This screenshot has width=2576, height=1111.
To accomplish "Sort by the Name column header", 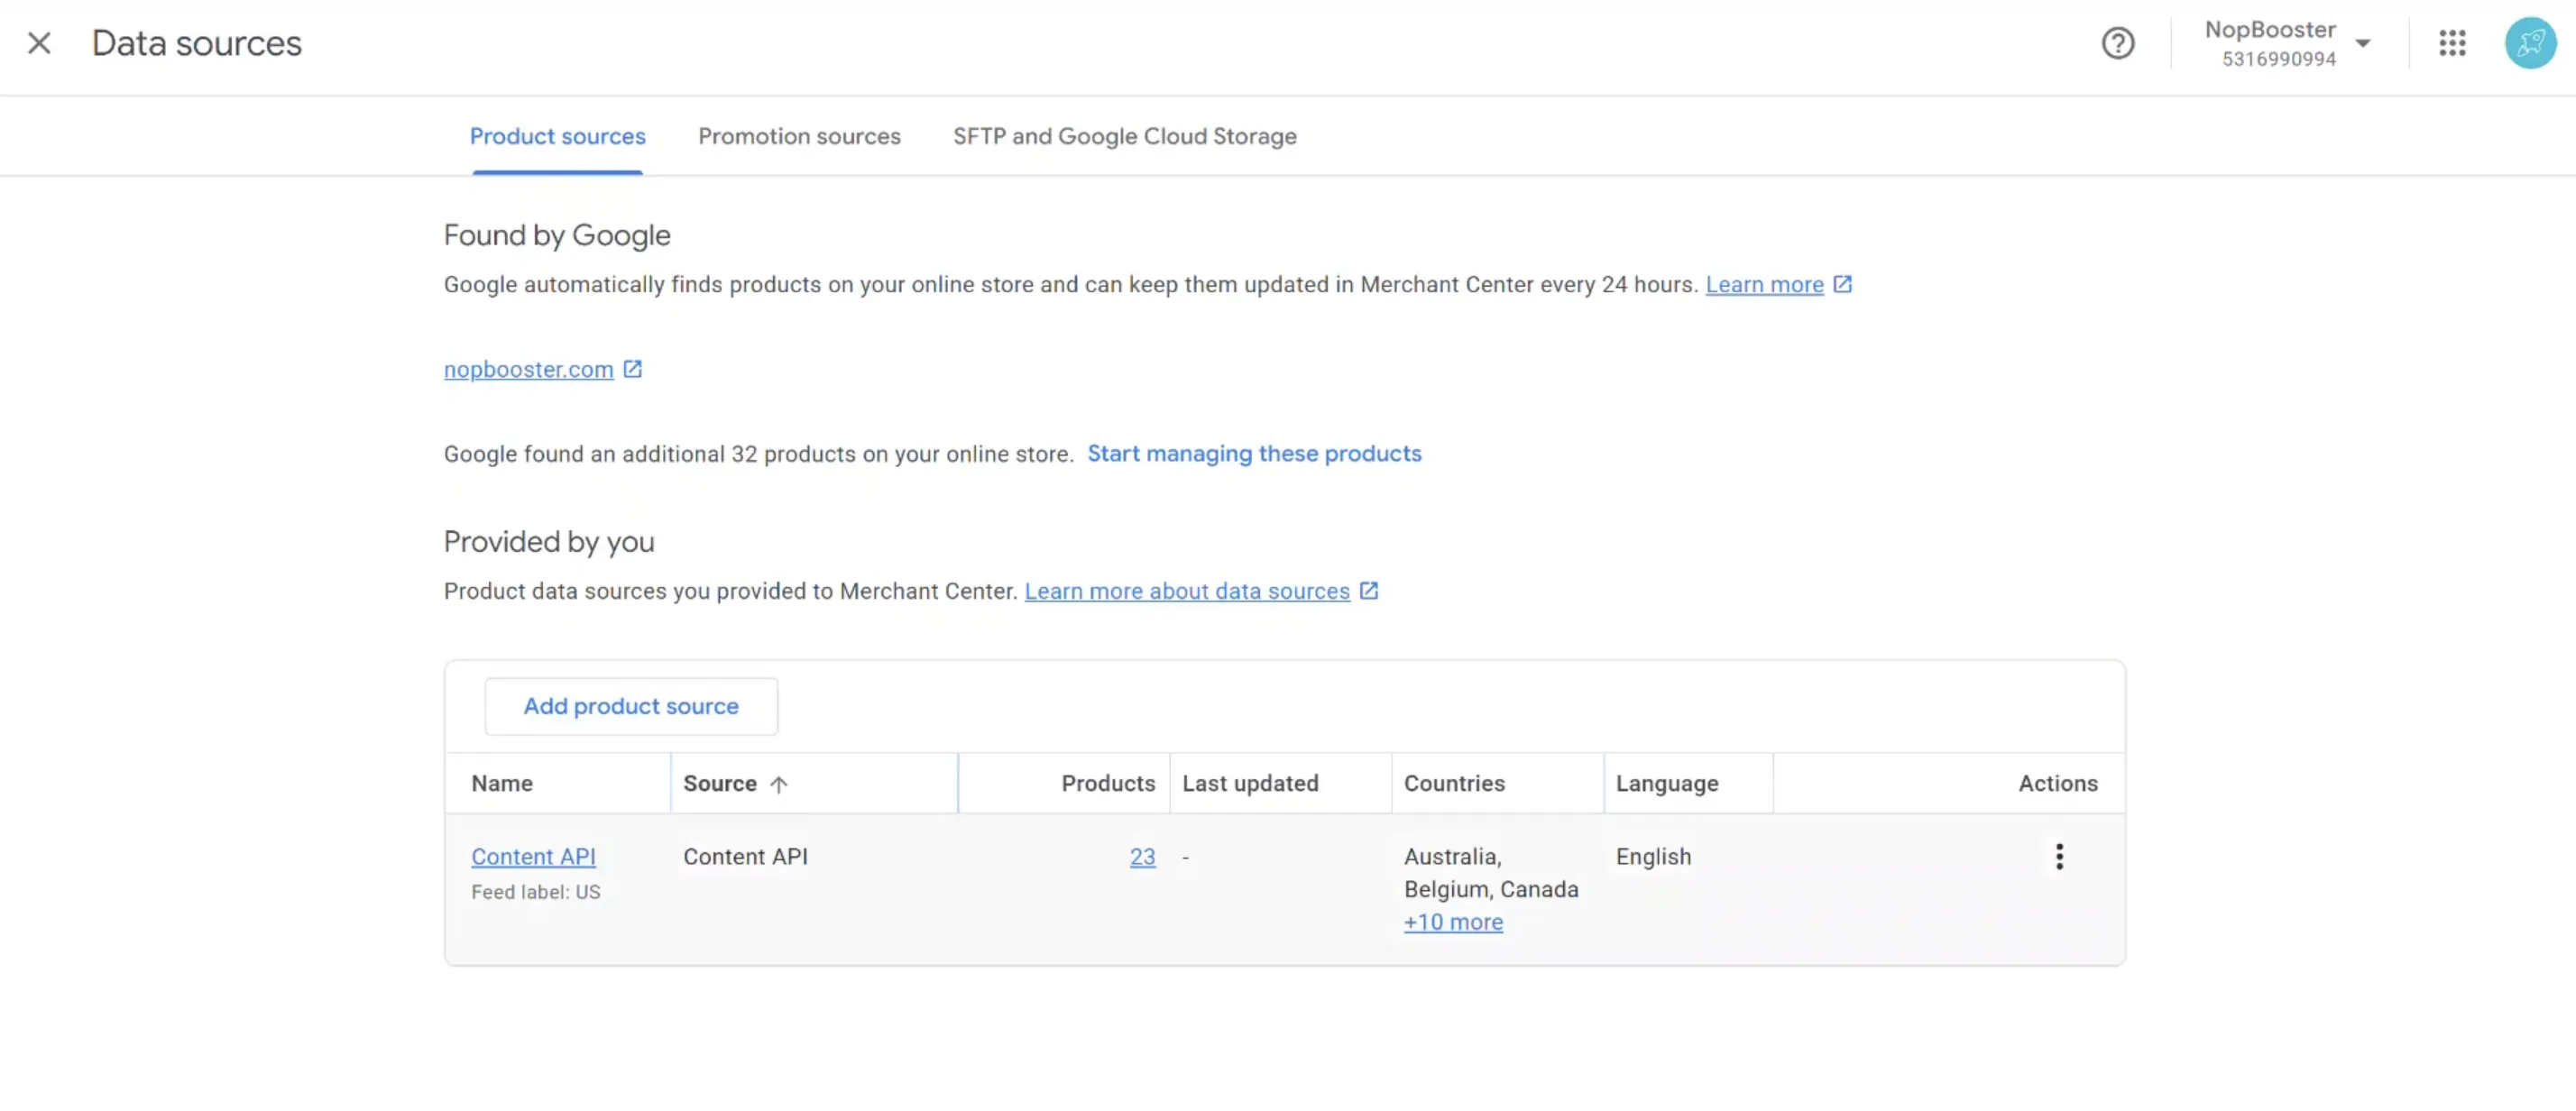I will 502,783.
